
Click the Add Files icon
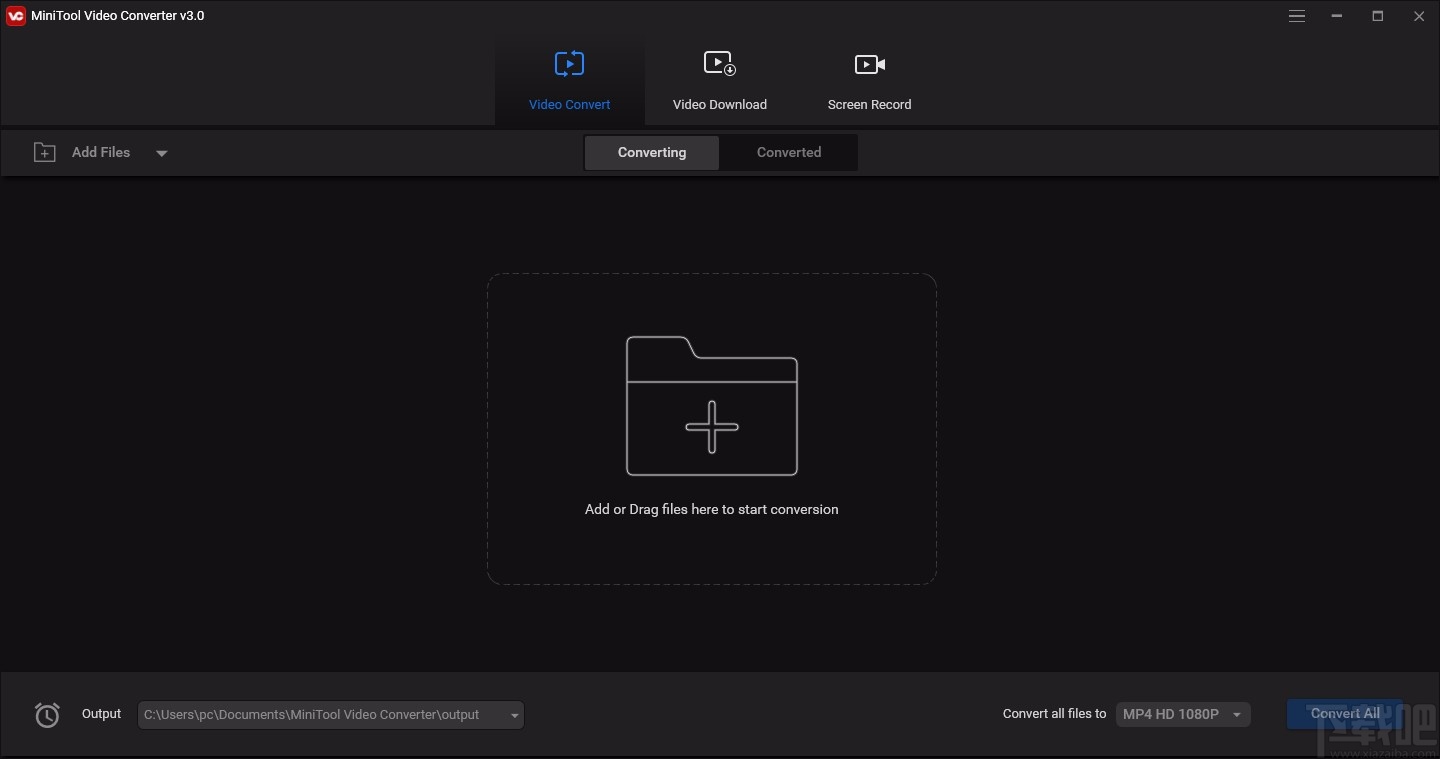pyautogui.click(x=44, y=152)
